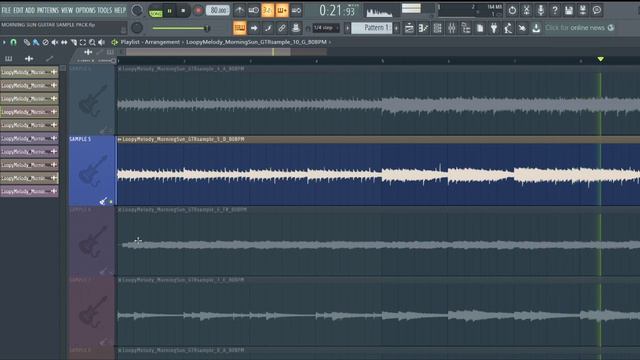Open the Piano roll window
This screenshot has height=360, width=640.
(423, 28)
